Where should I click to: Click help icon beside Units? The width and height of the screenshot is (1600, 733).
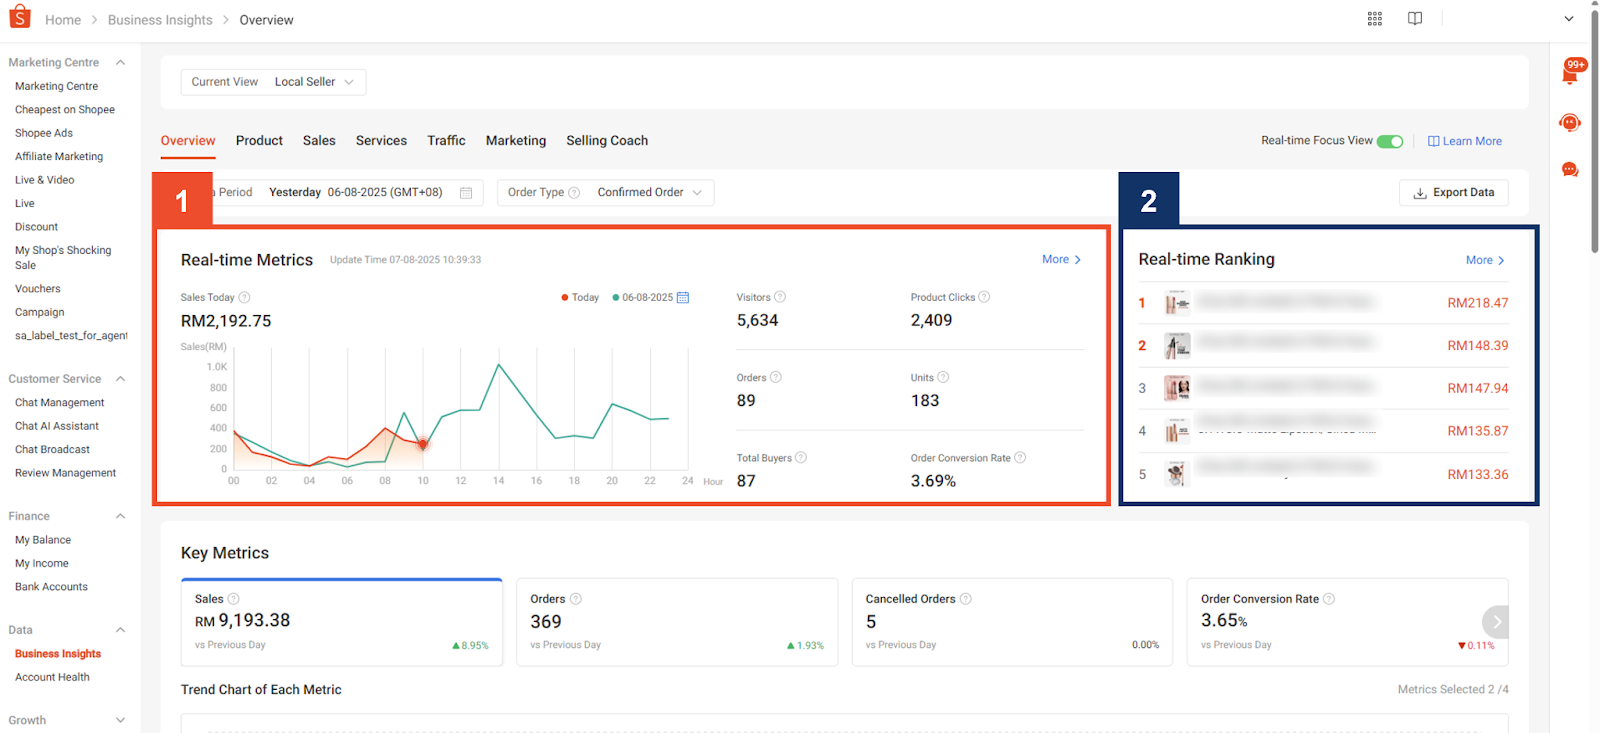tap(943, 378)
